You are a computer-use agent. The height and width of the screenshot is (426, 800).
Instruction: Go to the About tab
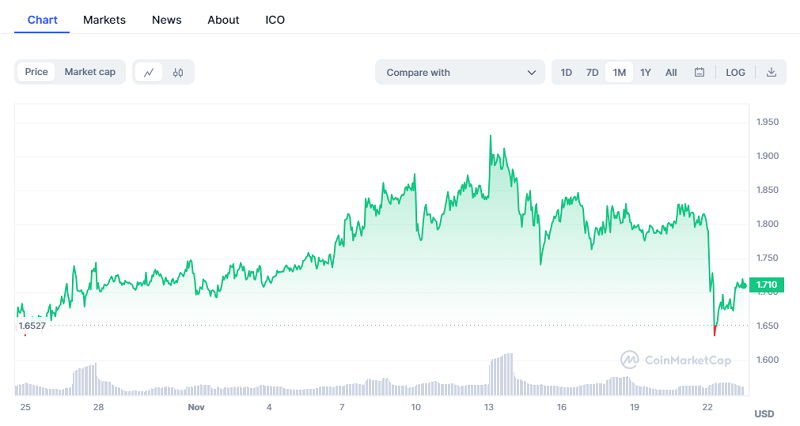[223, 20]
